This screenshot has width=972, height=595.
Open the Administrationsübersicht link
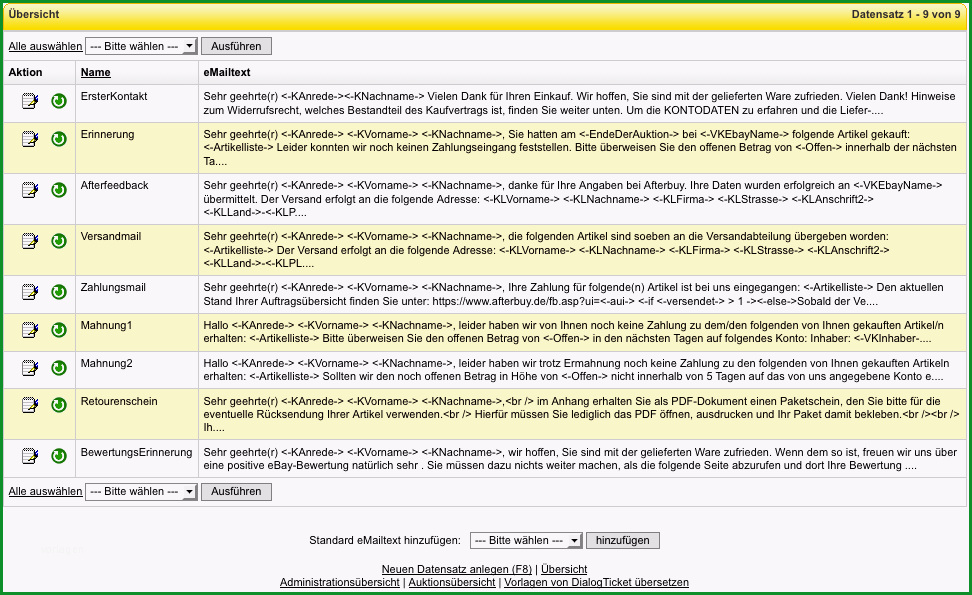click(340, 583)
